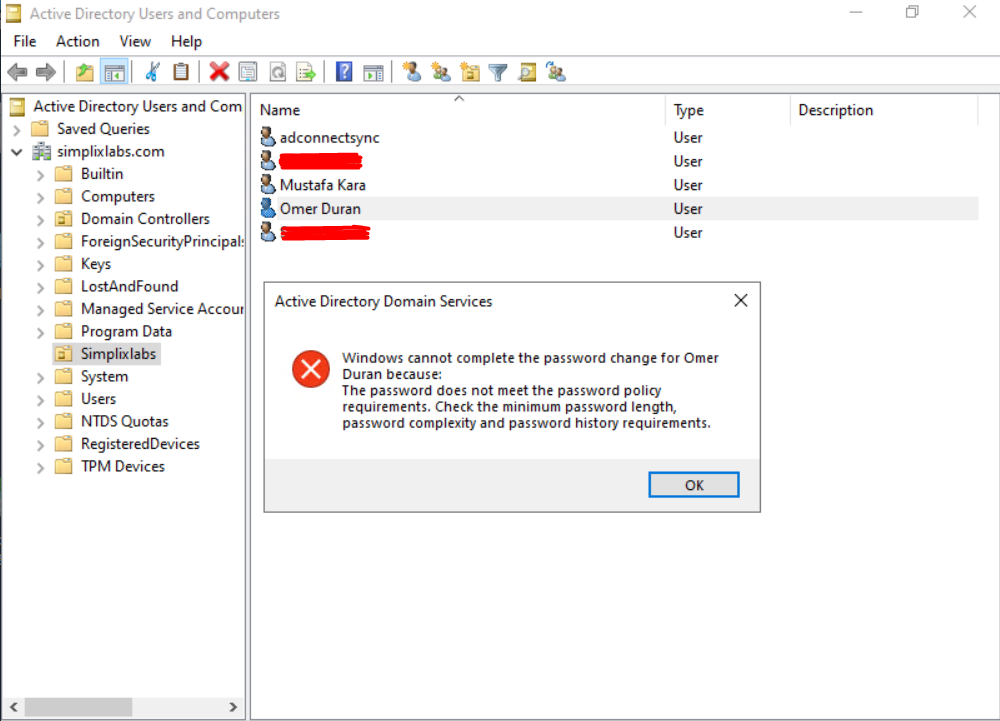The width and height of the screenshot is (1000, 721).
Task: Go up one level with the folder icon
Action: click(x=84, y=72)
